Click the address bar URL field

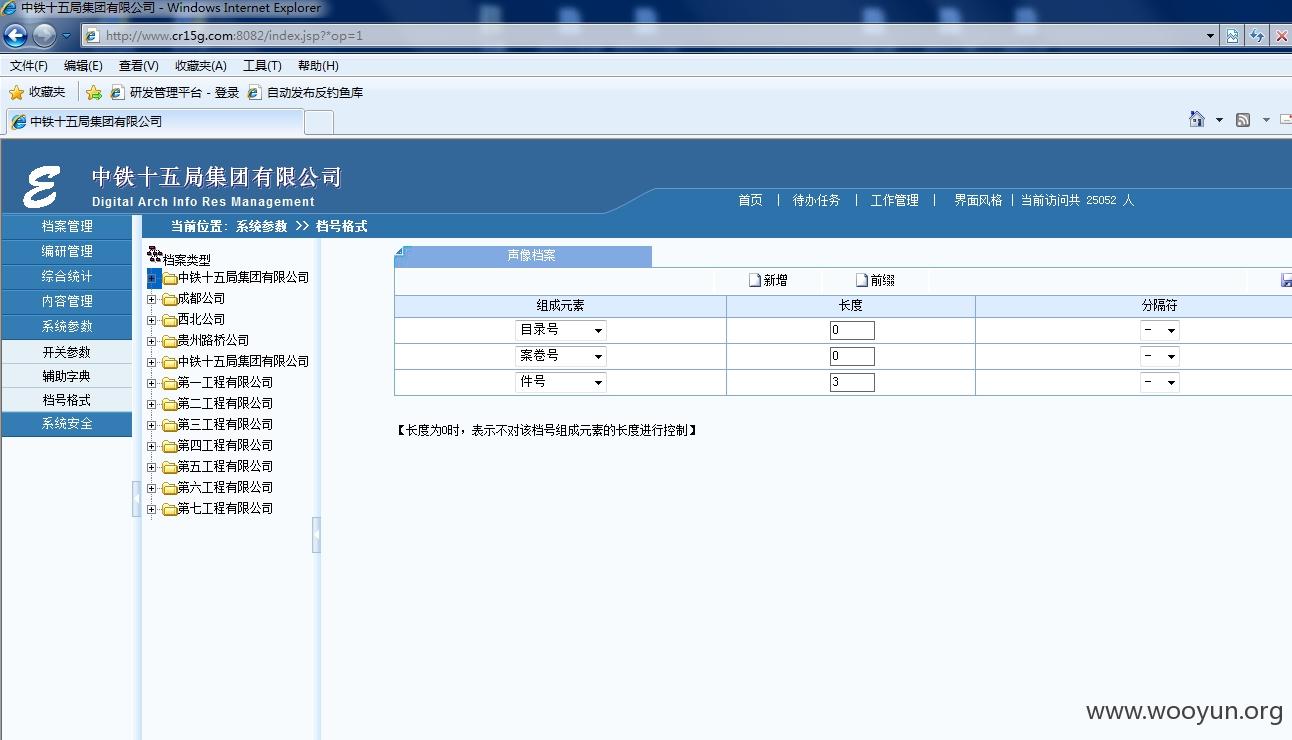(640, 36)
